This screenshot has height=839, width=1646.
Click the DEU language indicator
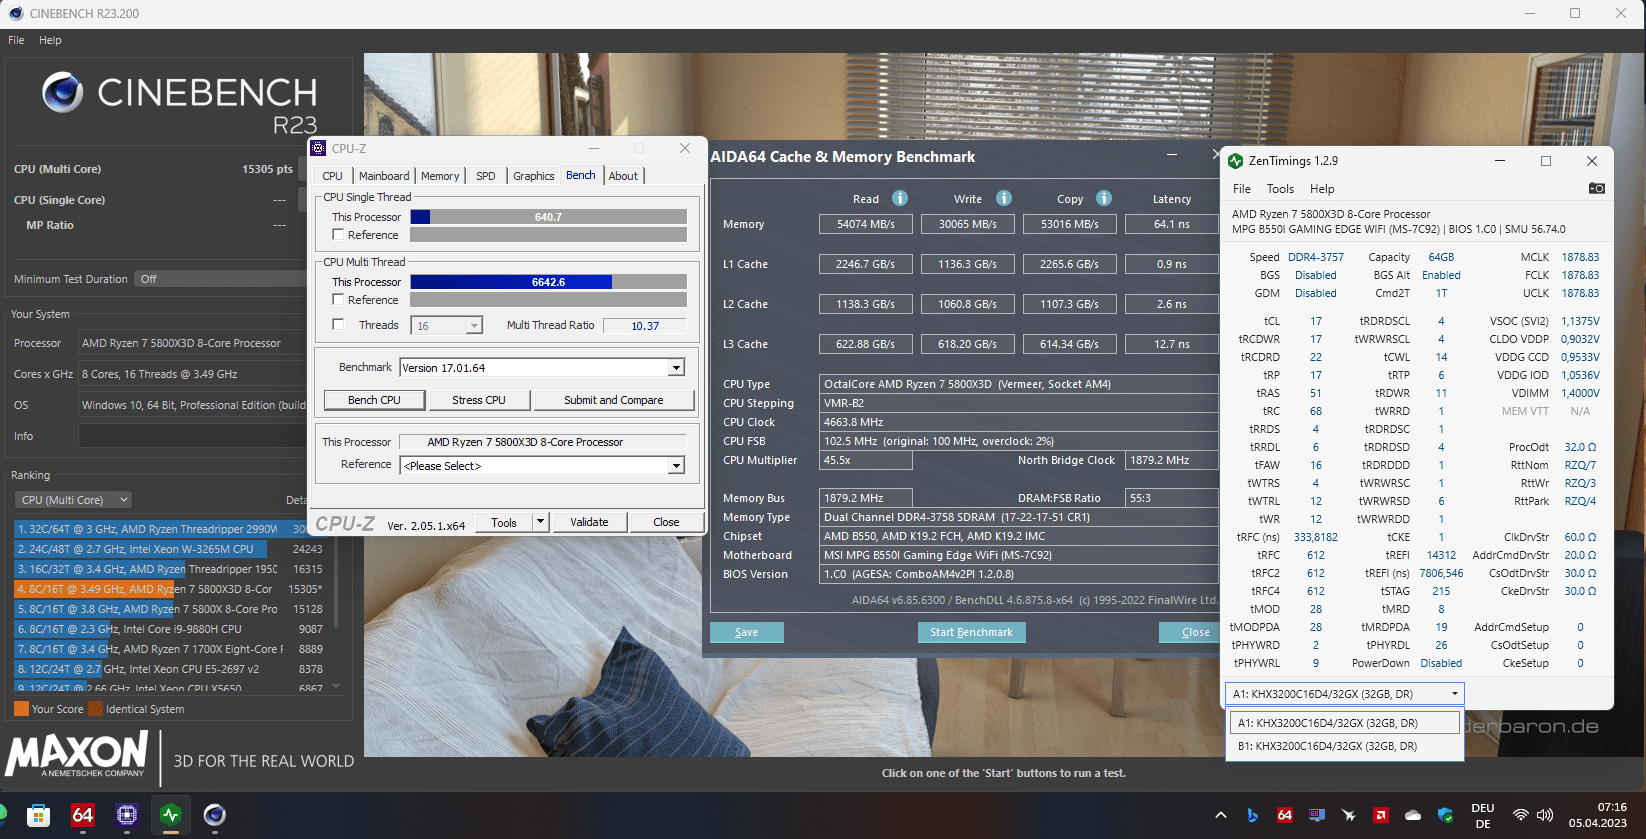[1483, 816]
